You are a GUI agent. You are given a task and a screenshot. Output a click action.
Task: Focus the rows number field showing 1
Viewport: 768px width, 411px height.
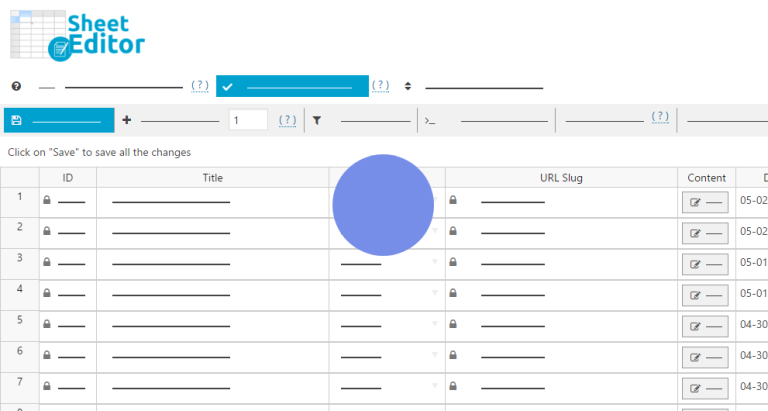pos(248,120)
